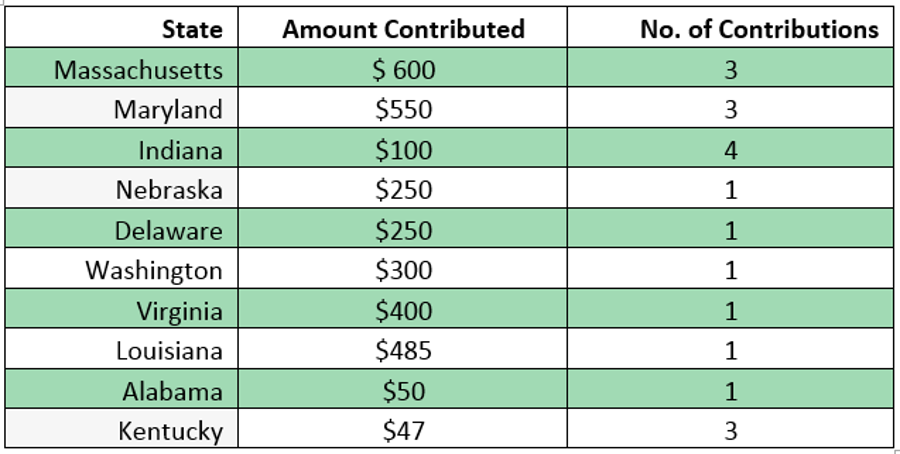
Task: Select the $550 amount for Maryland
Action: pos(404,110)
